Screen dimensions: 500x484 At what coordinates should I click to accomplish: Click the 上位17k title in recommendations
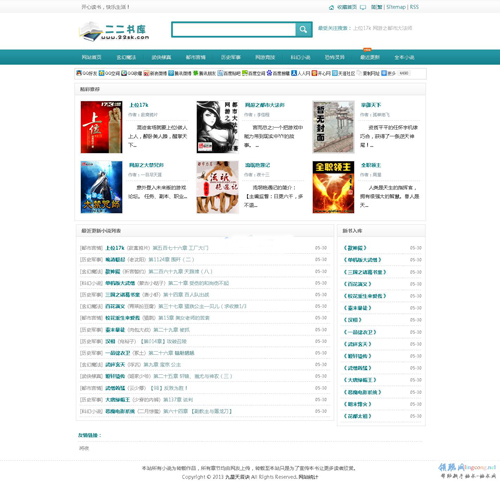click(x=139, y=105)
